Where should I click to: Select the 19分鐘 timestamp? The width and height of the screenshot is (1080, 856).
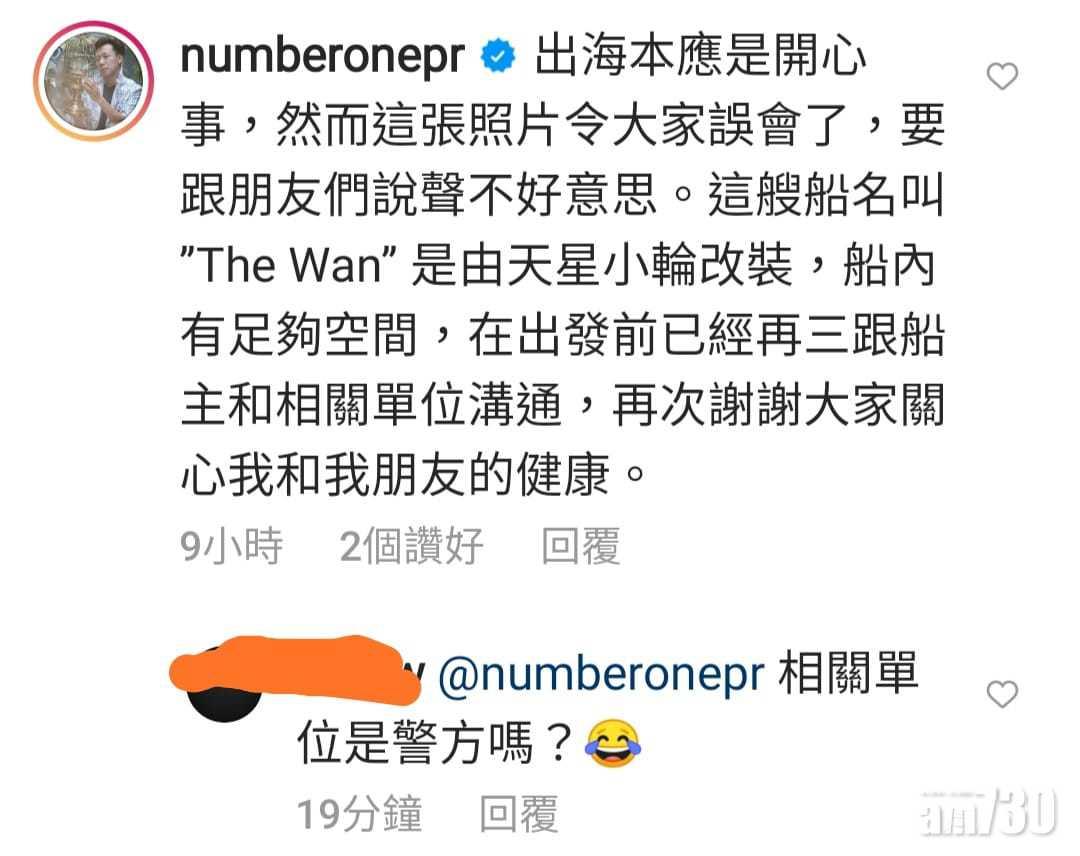click(x=359, y=813)
